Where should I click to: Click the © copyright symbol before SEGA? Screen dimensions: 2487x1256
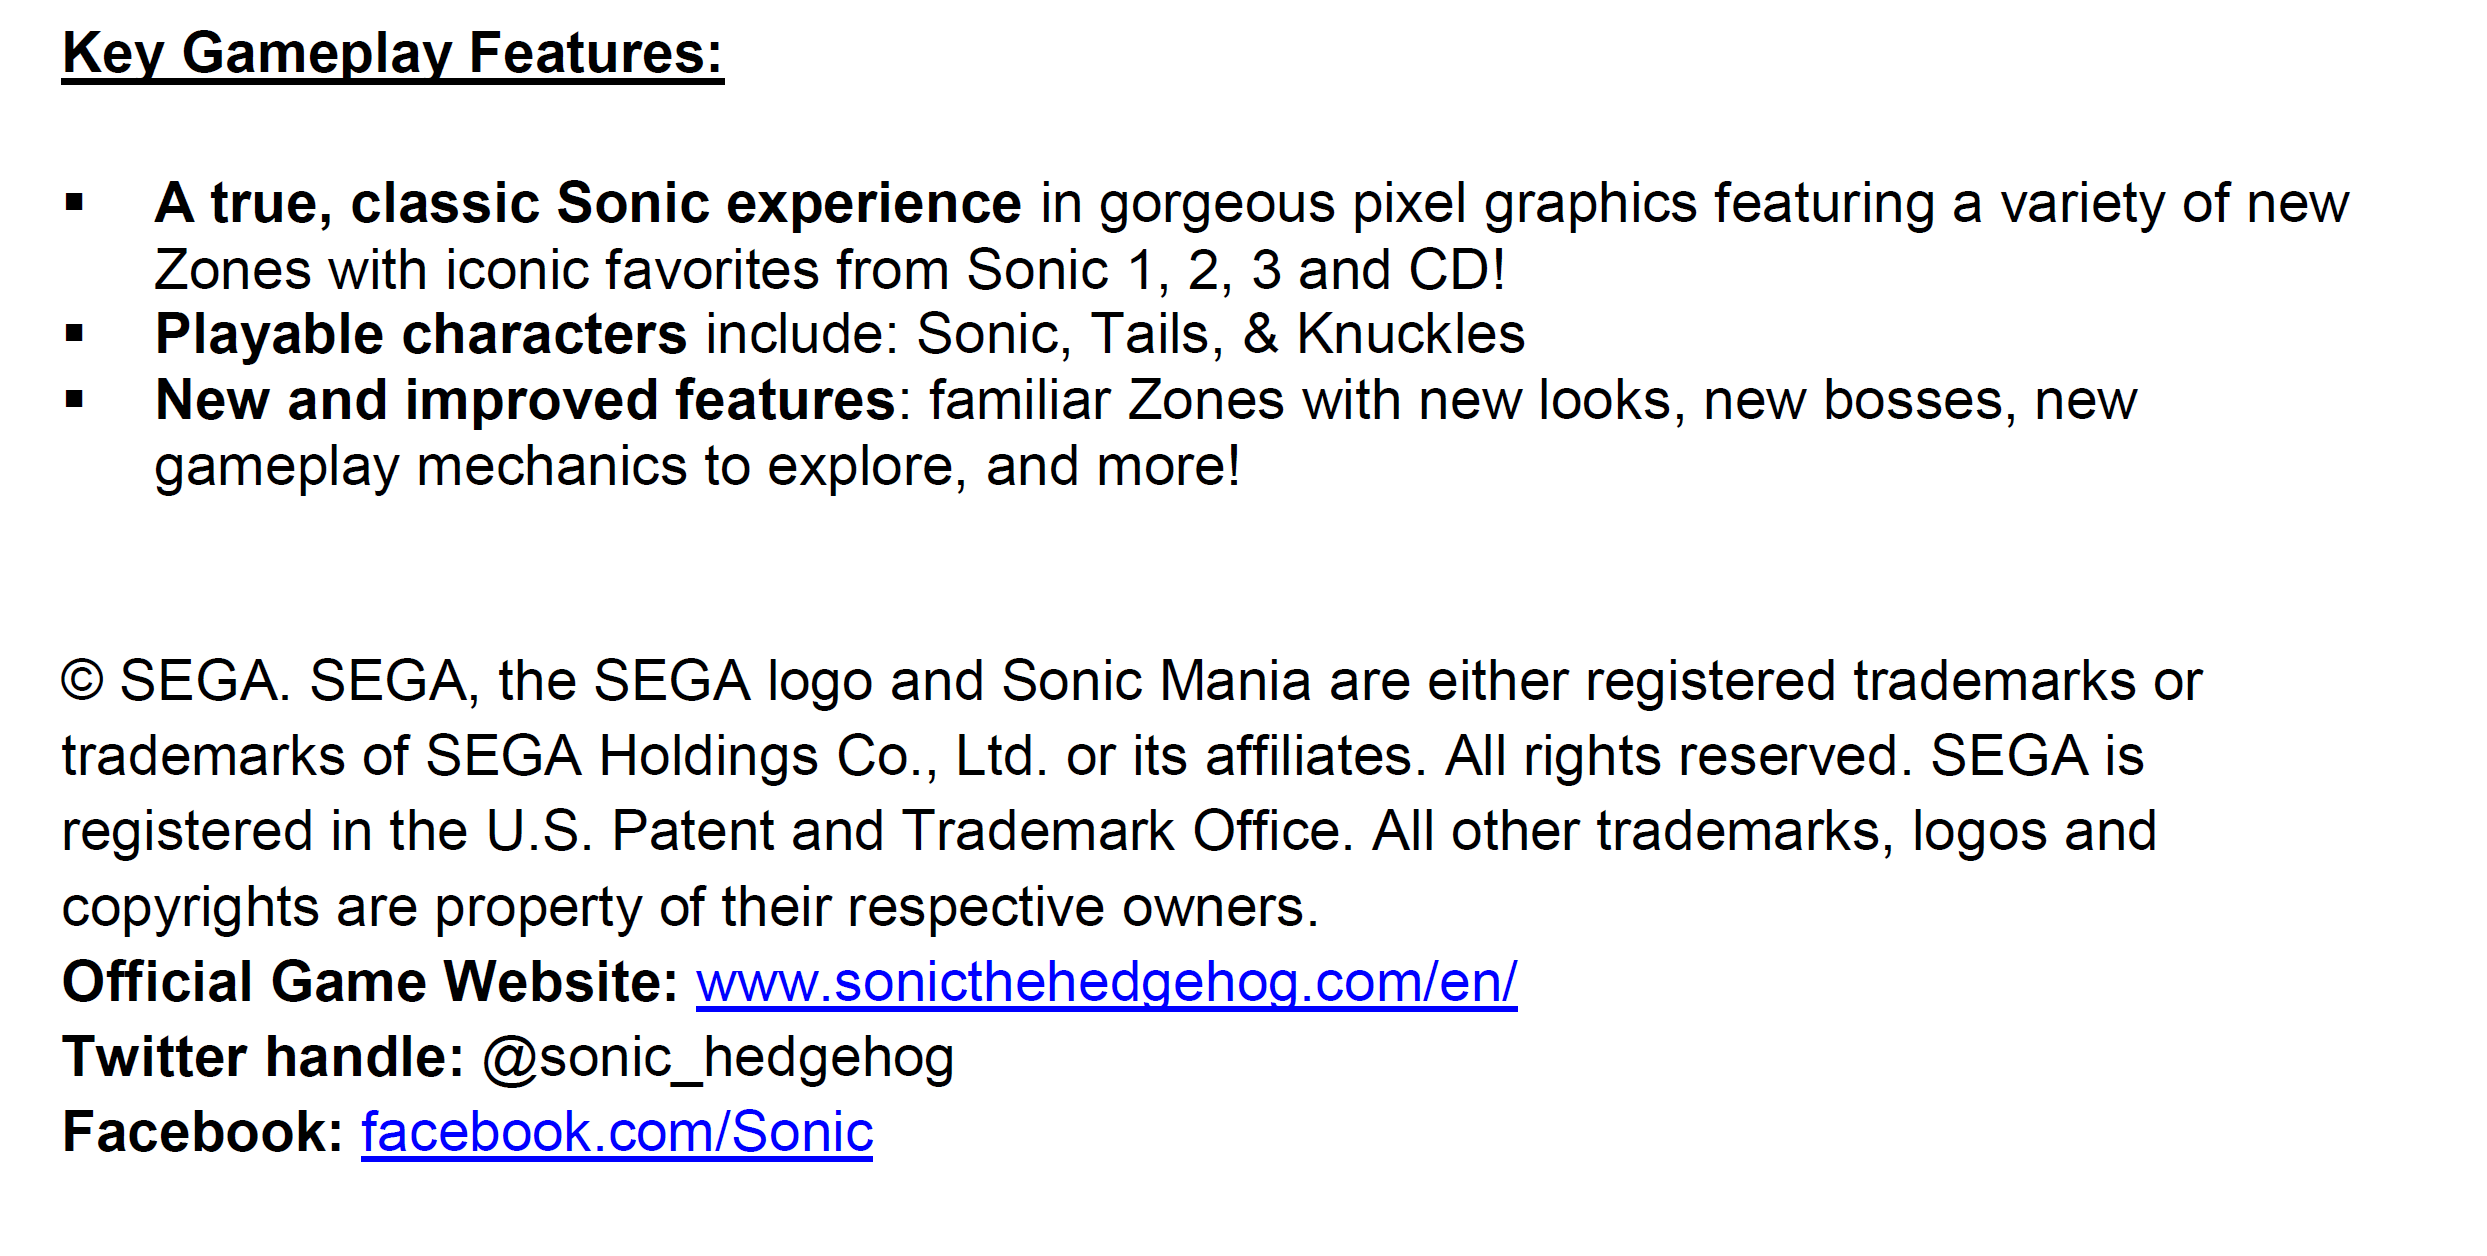[82, 681]
